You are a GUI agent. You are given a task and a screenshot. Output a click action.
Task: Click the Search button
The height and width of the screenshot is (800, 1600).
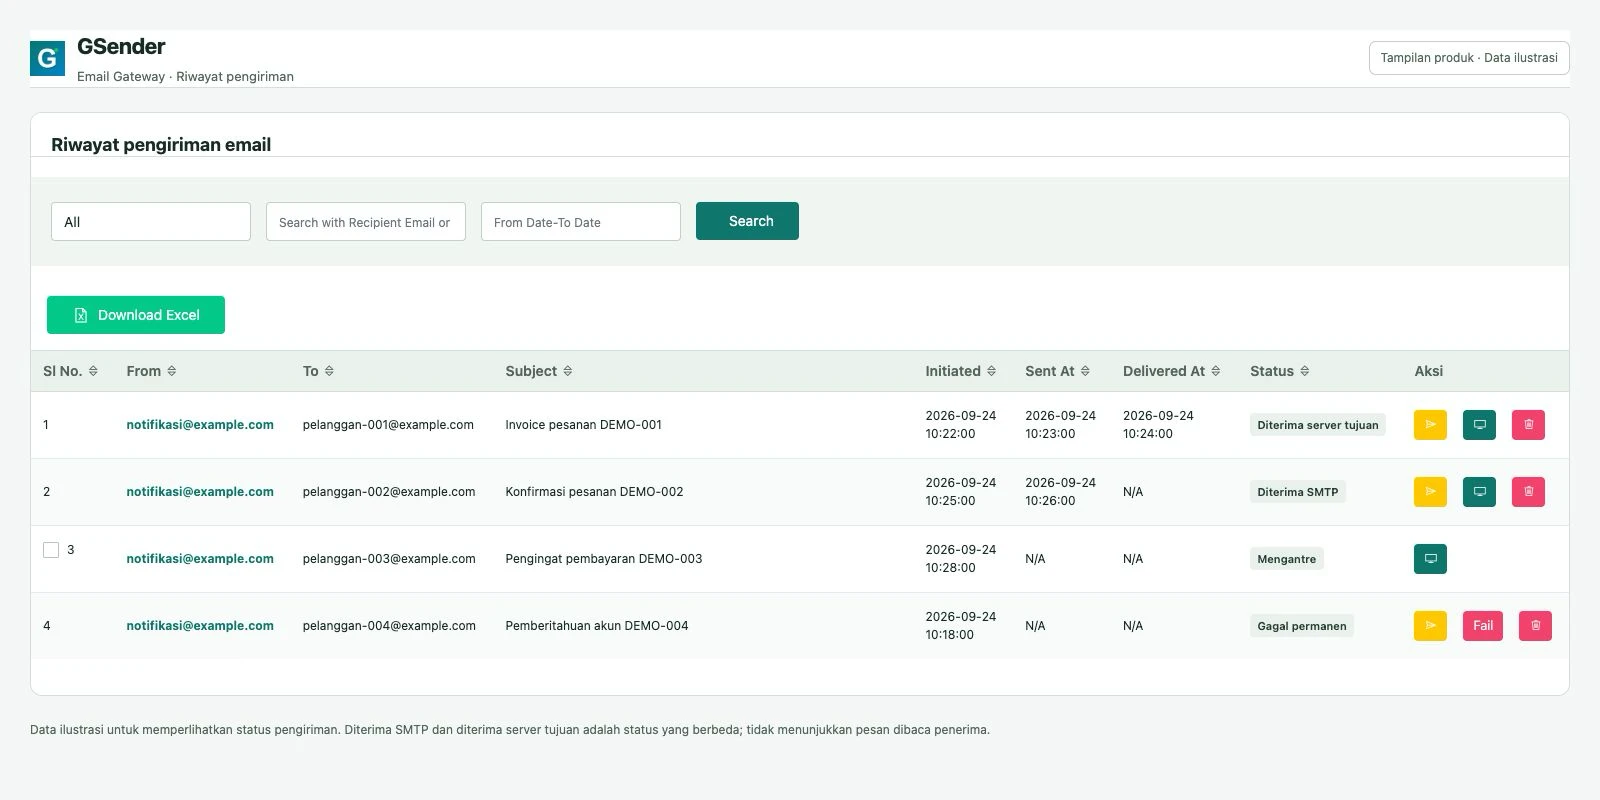point(747,221)
